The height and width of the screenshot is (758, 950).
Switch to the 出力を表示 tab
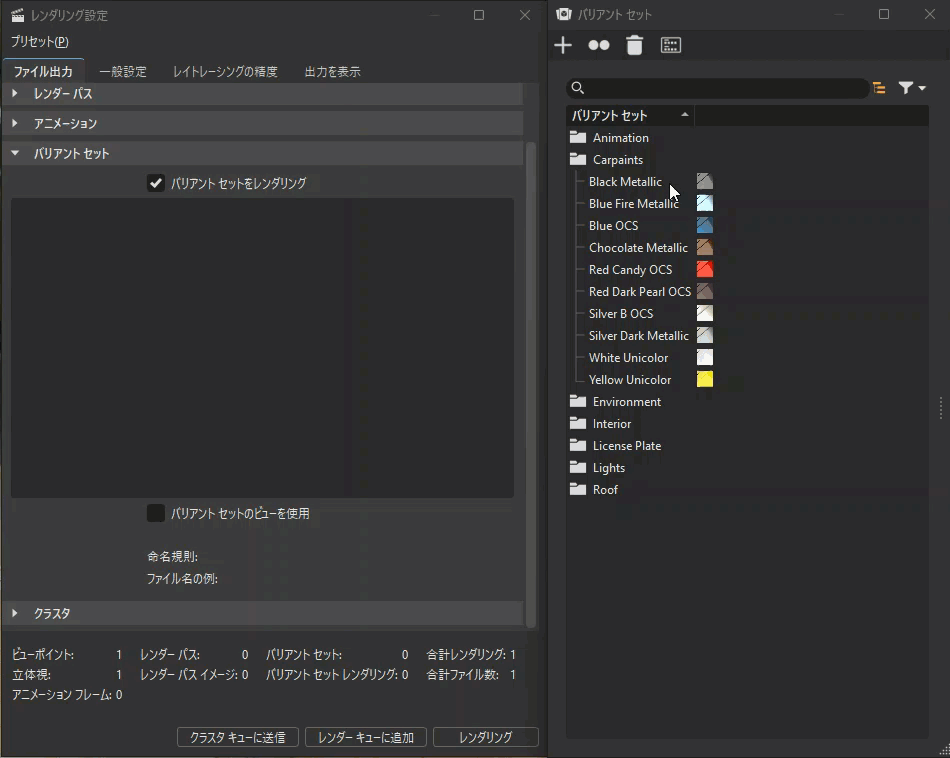[332, 71]
